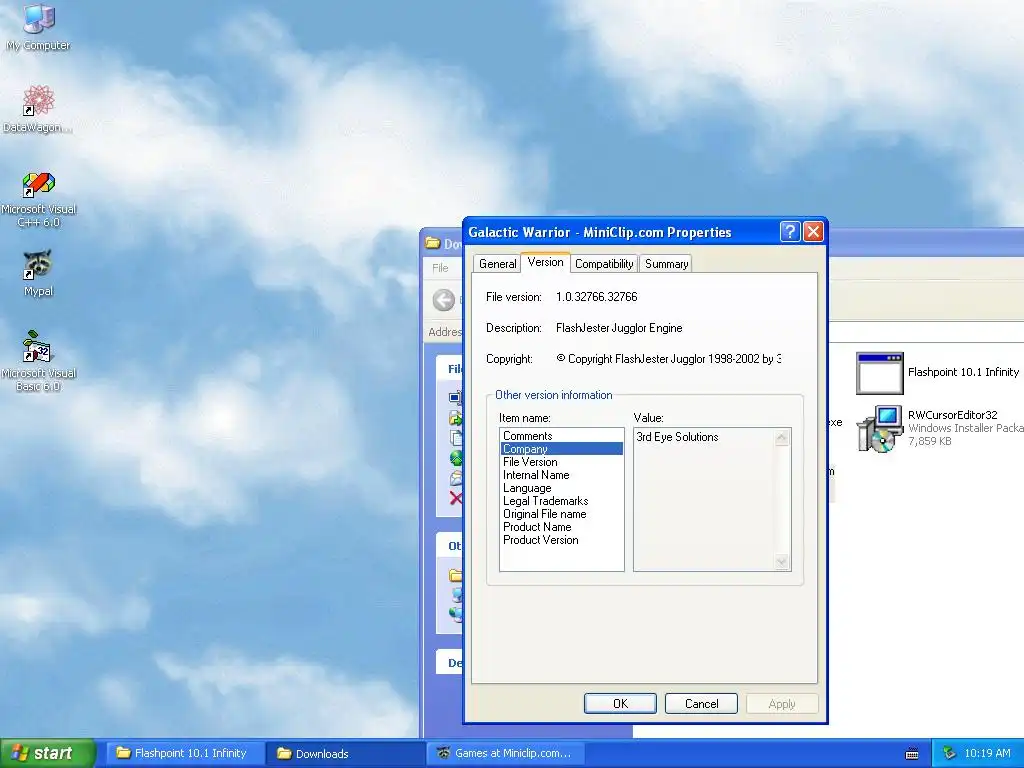Click the 3rd Eye Solutions value text
Image resolution: width=1024 pixels, height=768 pixels.
click(x=677, y=437)
